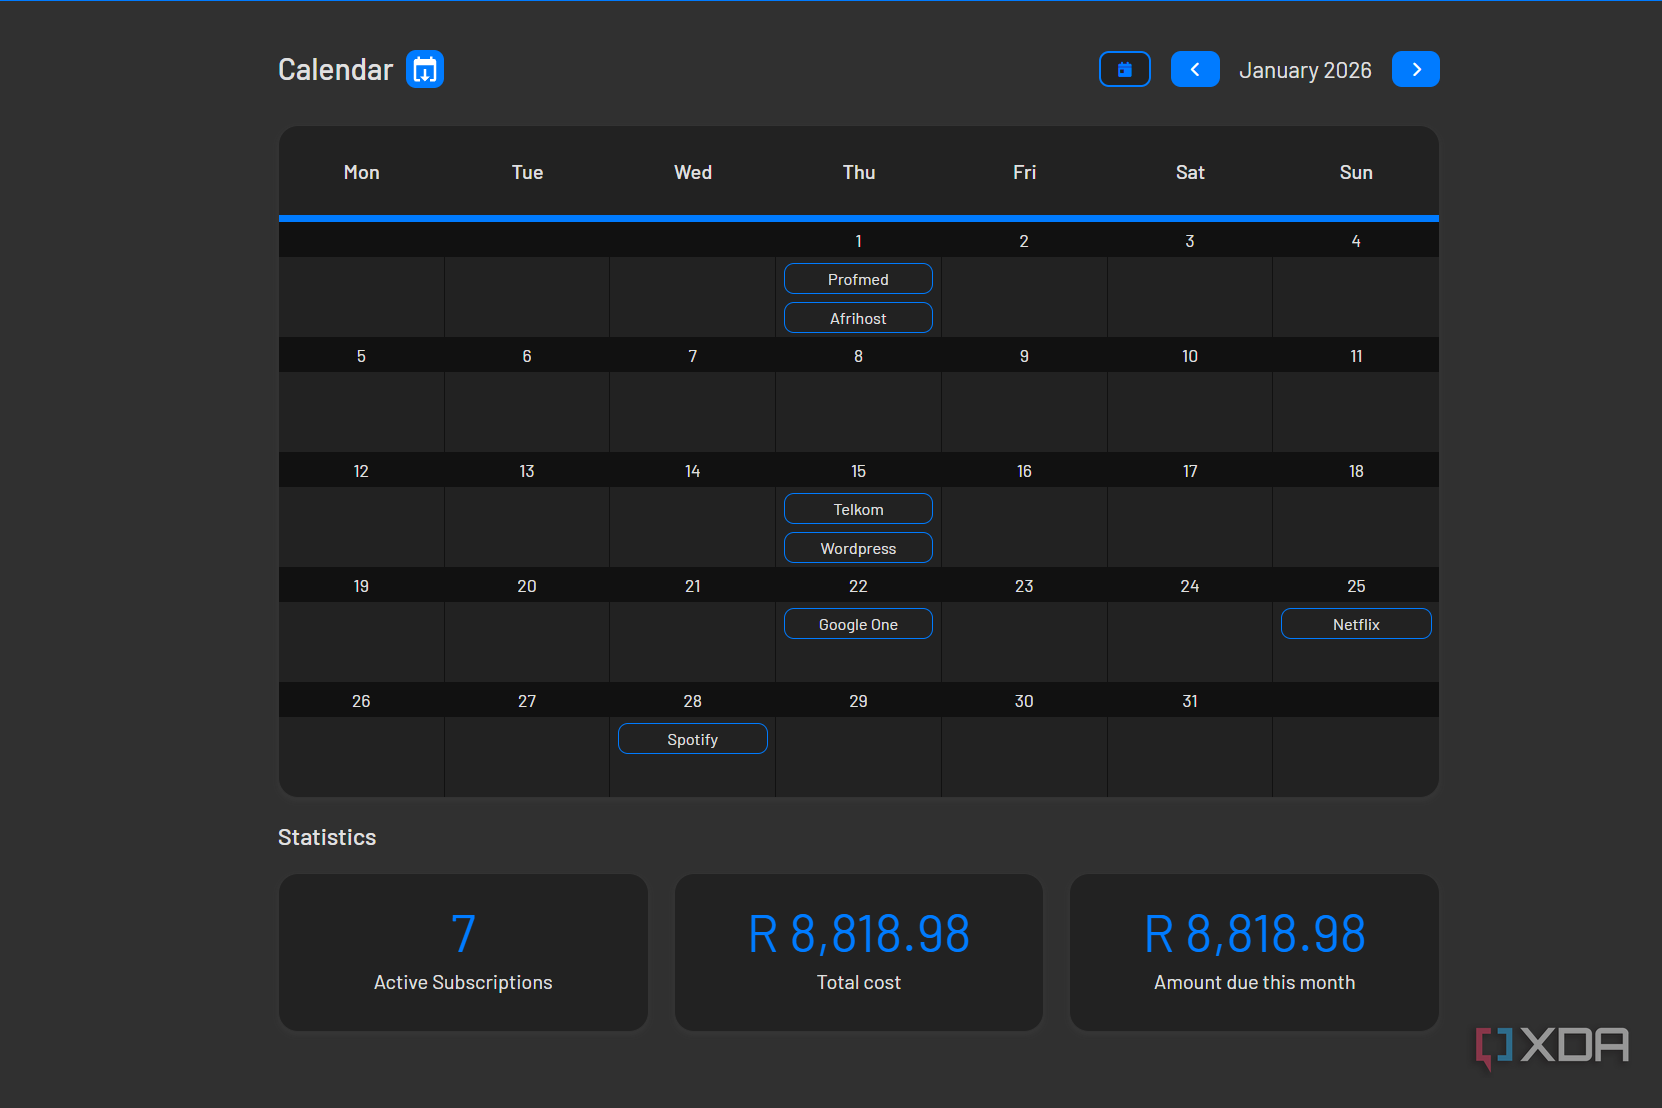
Task: Click the amount above Amount due this month
Action: 1255,934
